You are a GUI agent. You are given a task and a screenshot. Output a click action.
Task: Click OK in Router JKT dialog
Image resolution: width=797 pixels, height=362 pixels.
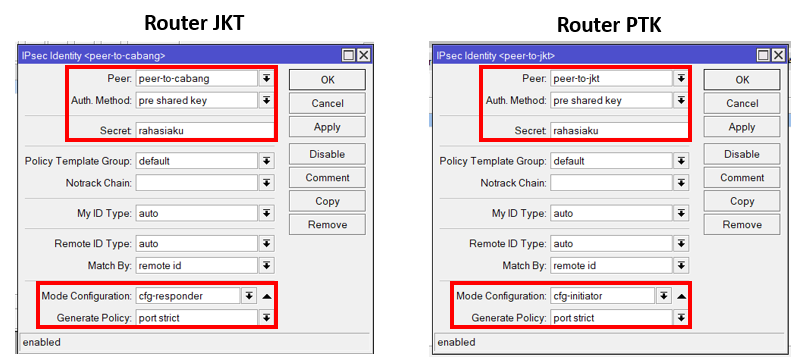(327, 80)
